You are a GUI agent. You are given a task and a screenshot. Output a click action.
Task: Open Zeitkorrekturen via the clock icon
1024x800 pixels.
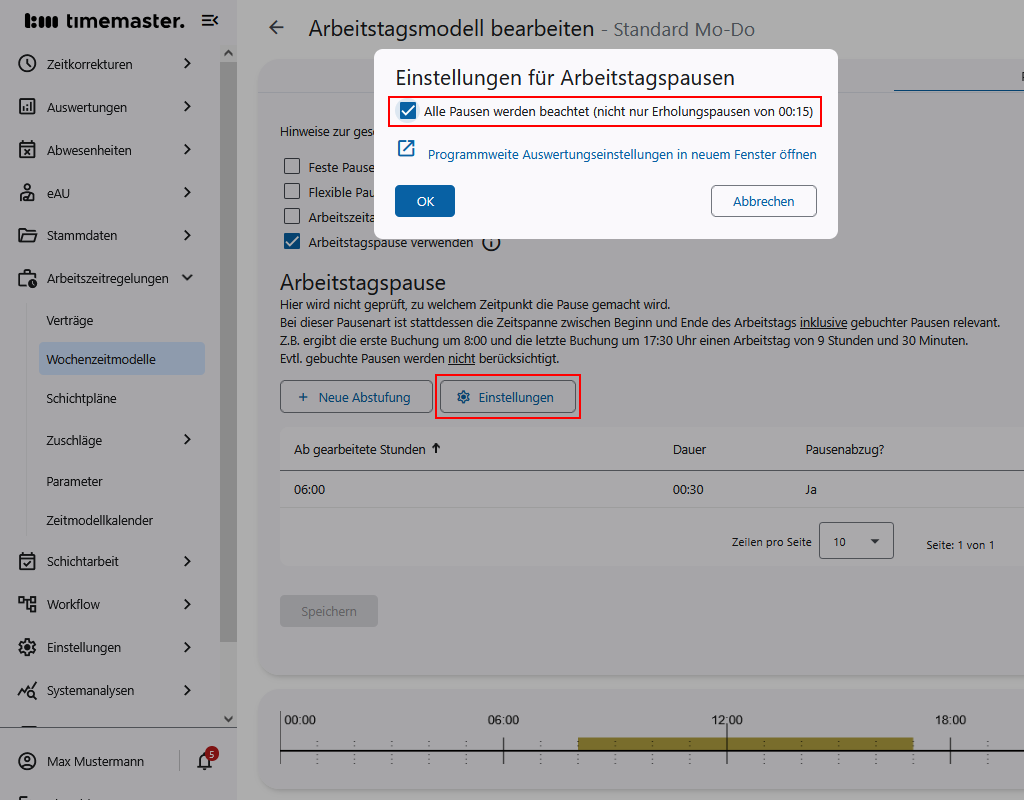tap(28, 63)
